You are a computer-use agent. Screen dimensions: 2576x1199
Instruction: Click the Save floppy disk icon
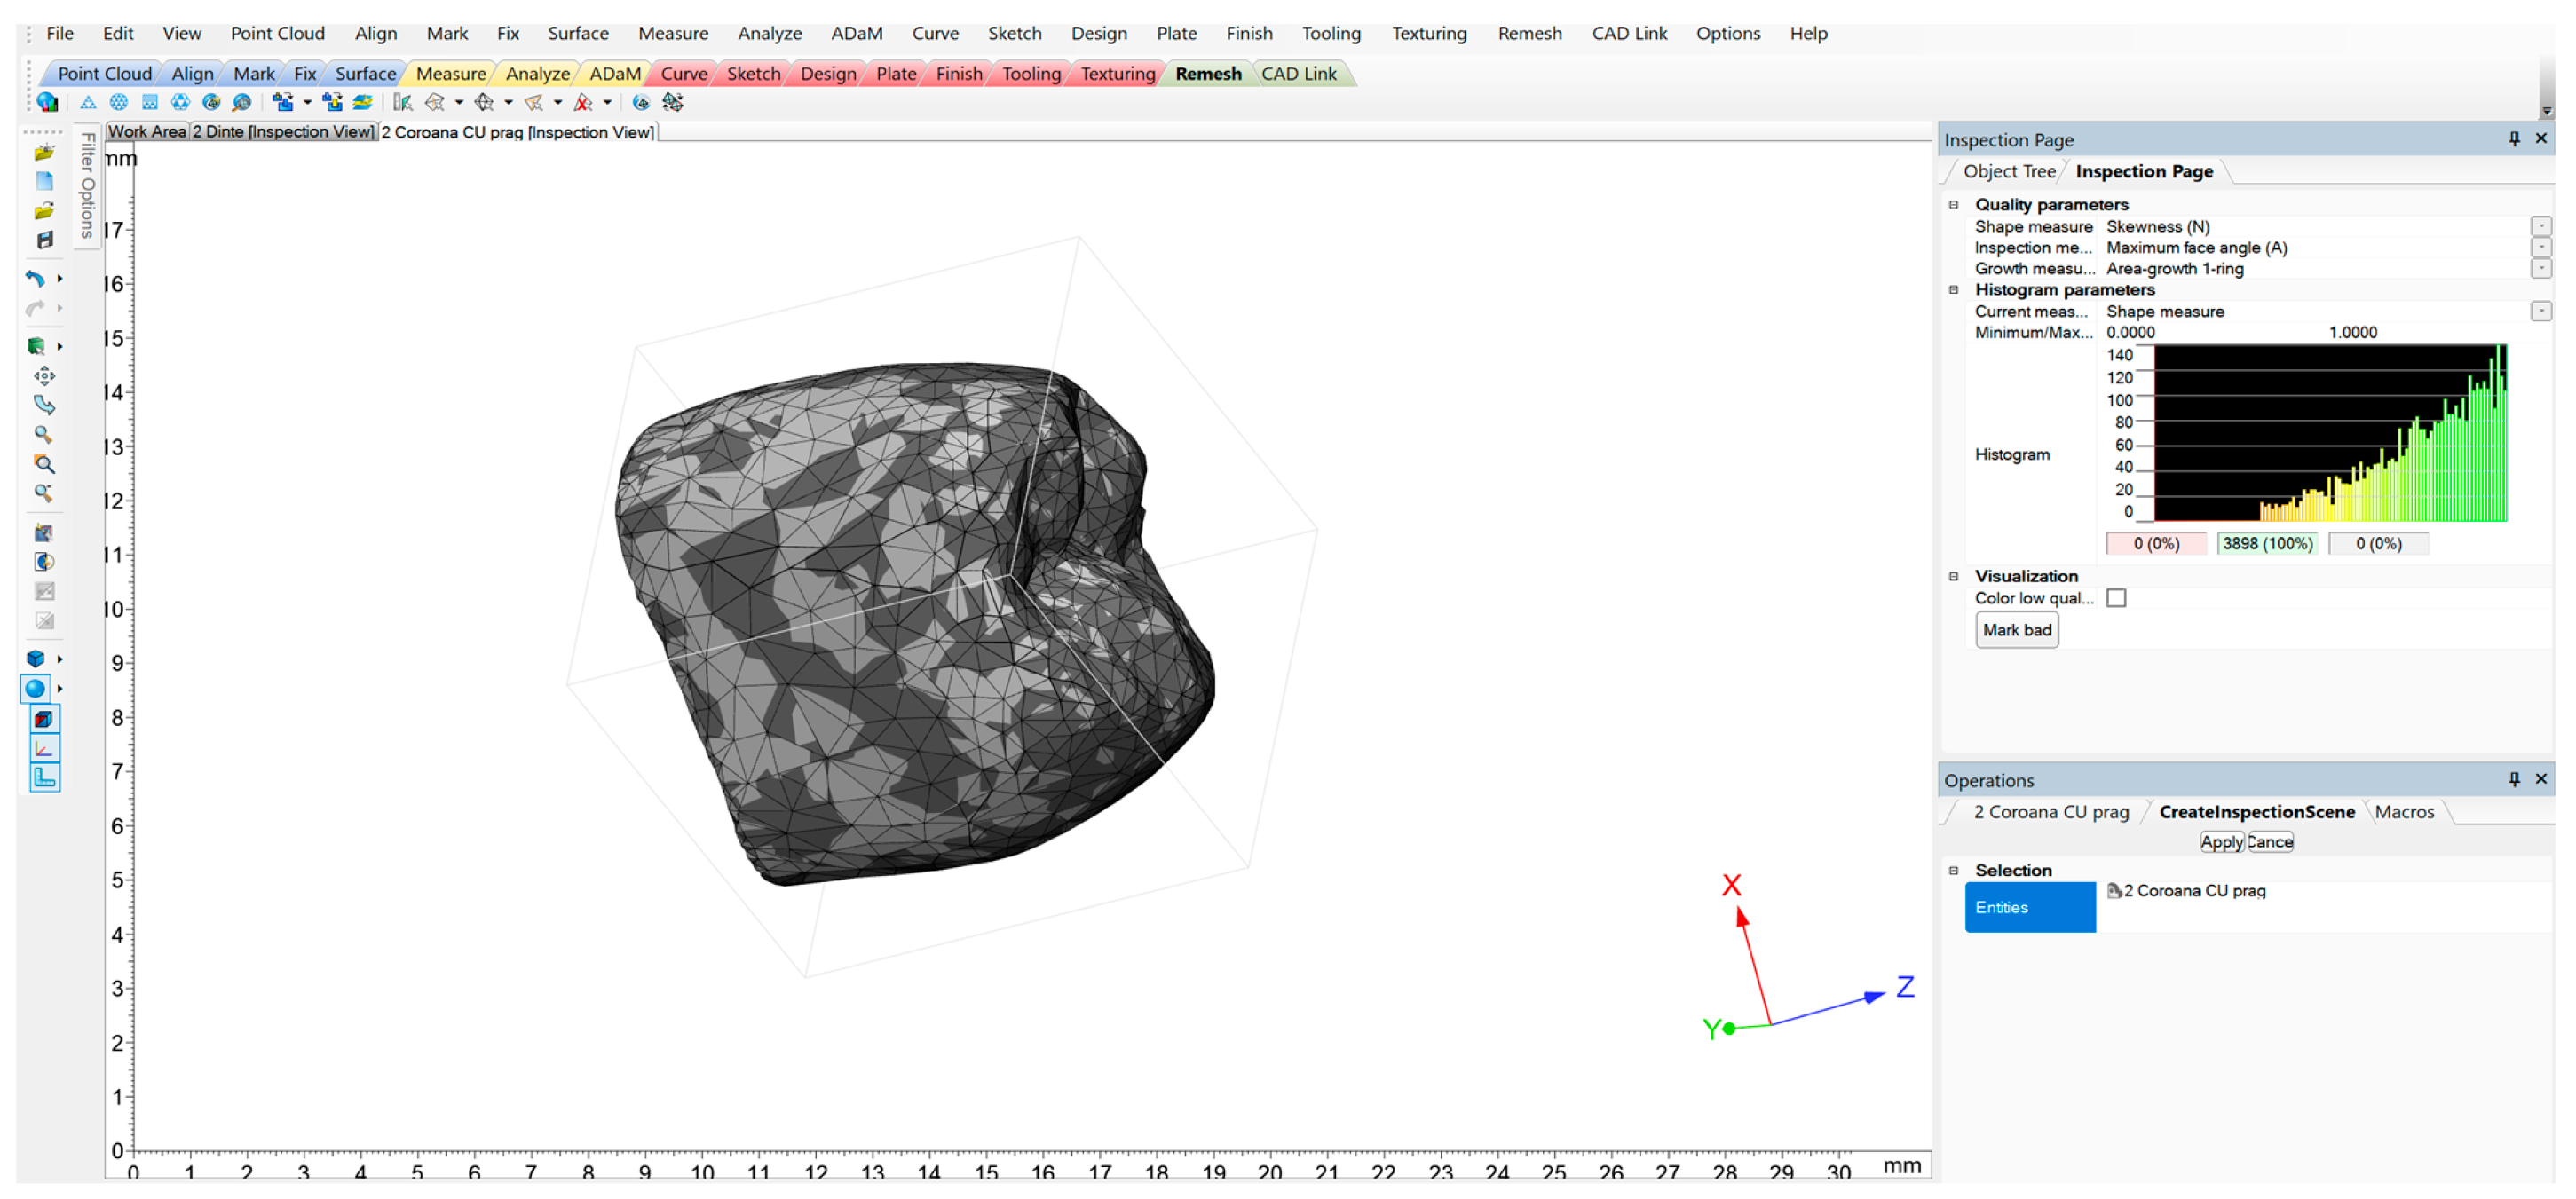44,240
